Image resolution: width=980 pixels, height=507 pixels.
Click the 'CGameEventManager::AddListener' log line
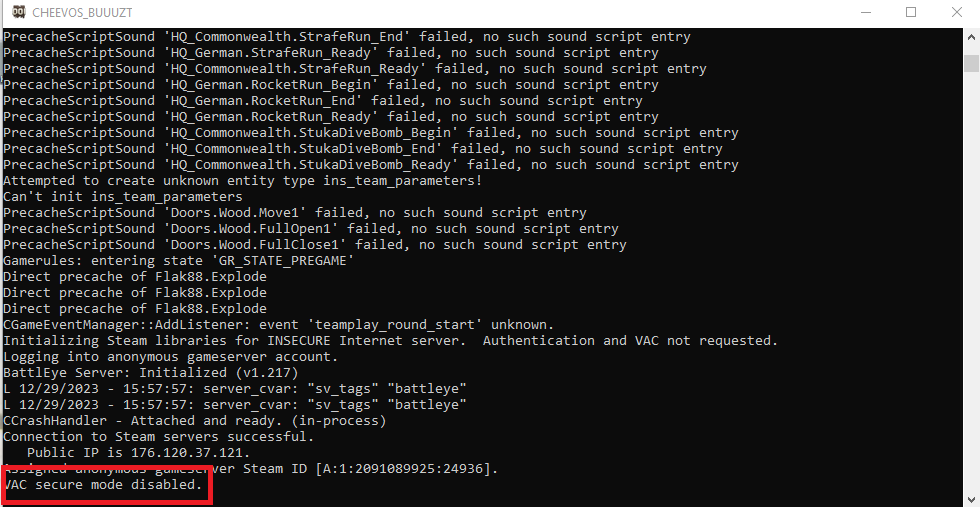pos(277,325)
